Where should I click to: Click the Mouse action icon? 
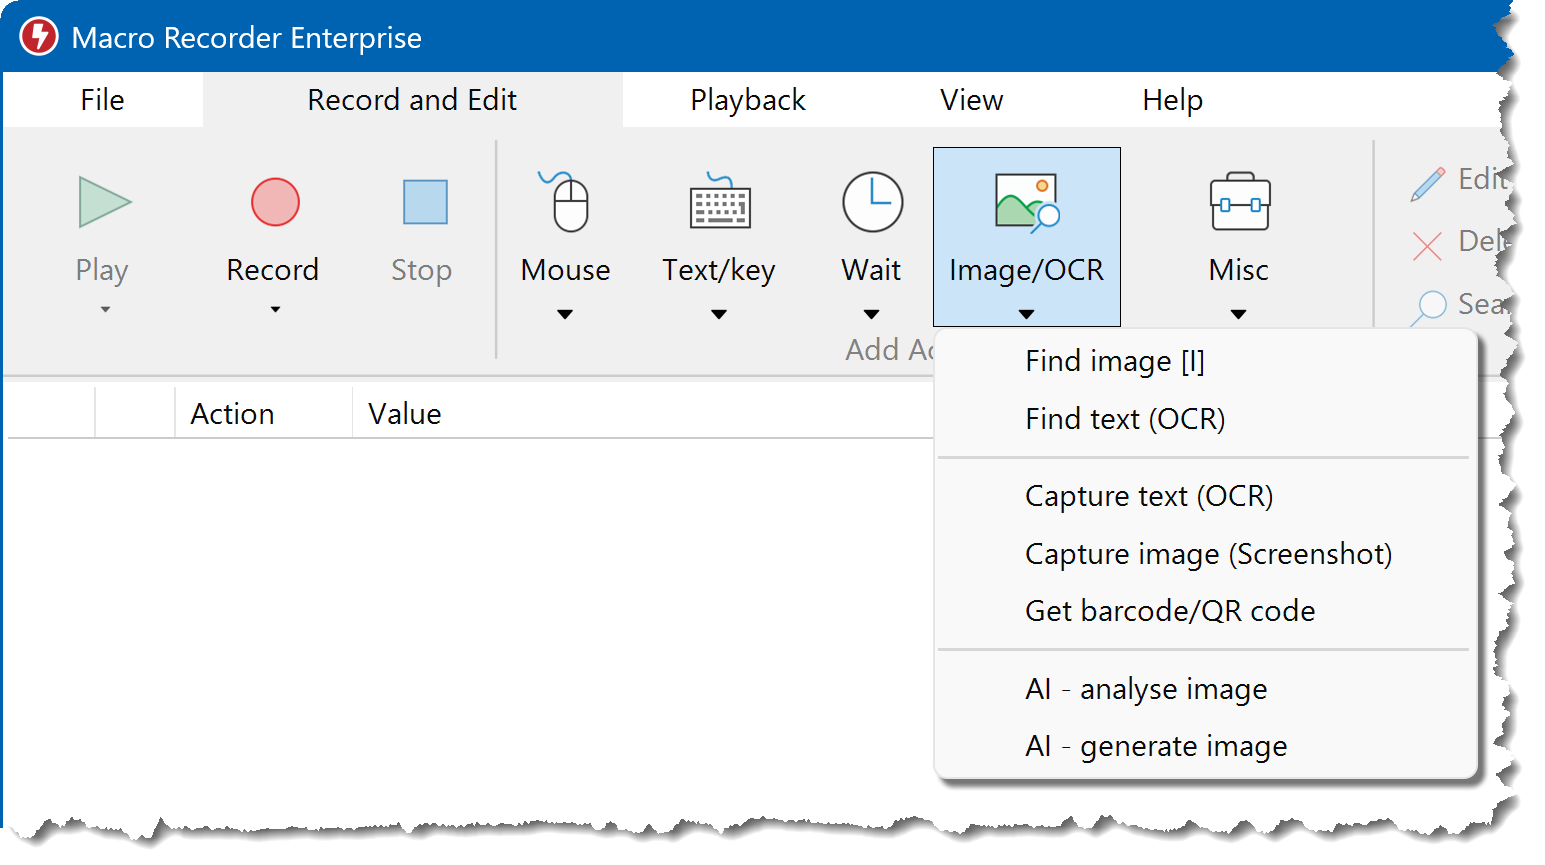pyautogui.click(x=569, y=202)
